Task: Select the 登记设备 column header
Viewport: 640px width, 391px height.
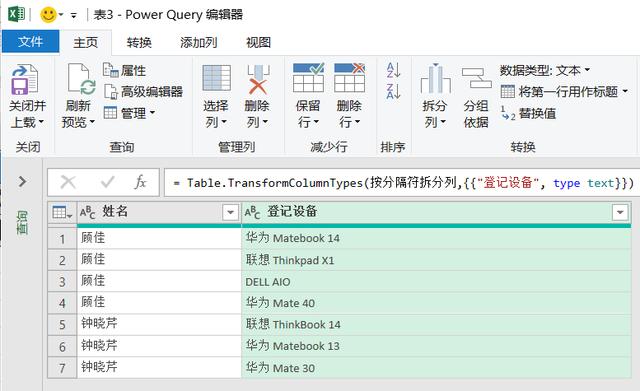Action: 436,212
